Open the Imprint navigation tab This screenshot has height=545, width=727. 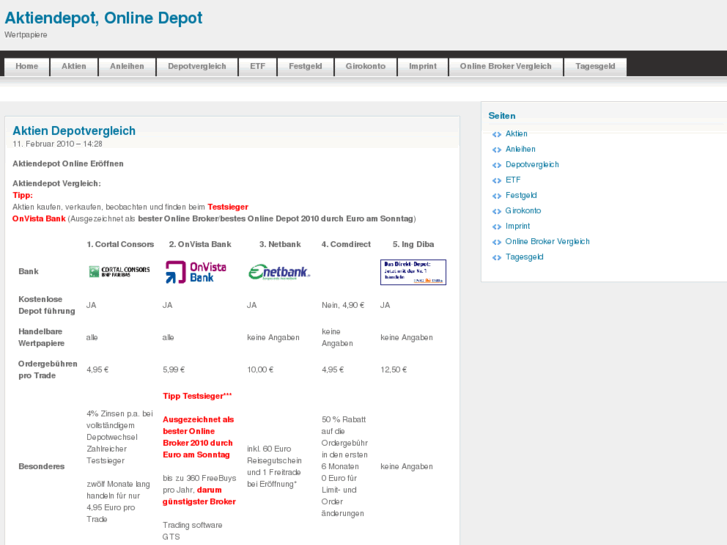coord(423,66)
